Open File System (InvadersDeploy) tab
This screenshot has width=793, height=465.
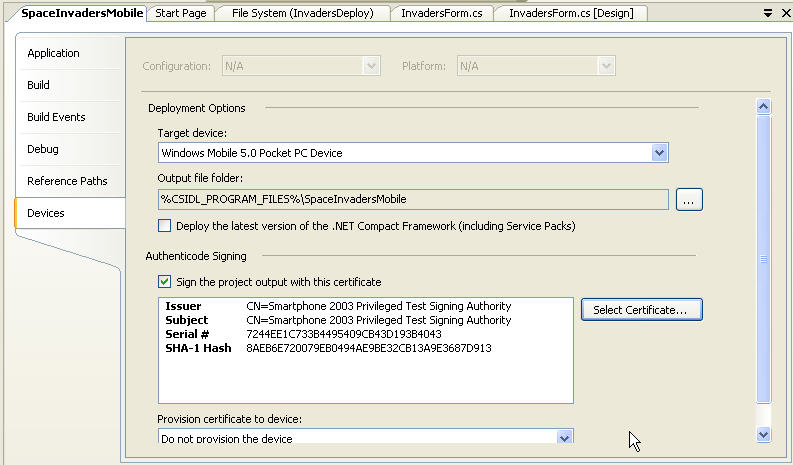pos(302,13)
